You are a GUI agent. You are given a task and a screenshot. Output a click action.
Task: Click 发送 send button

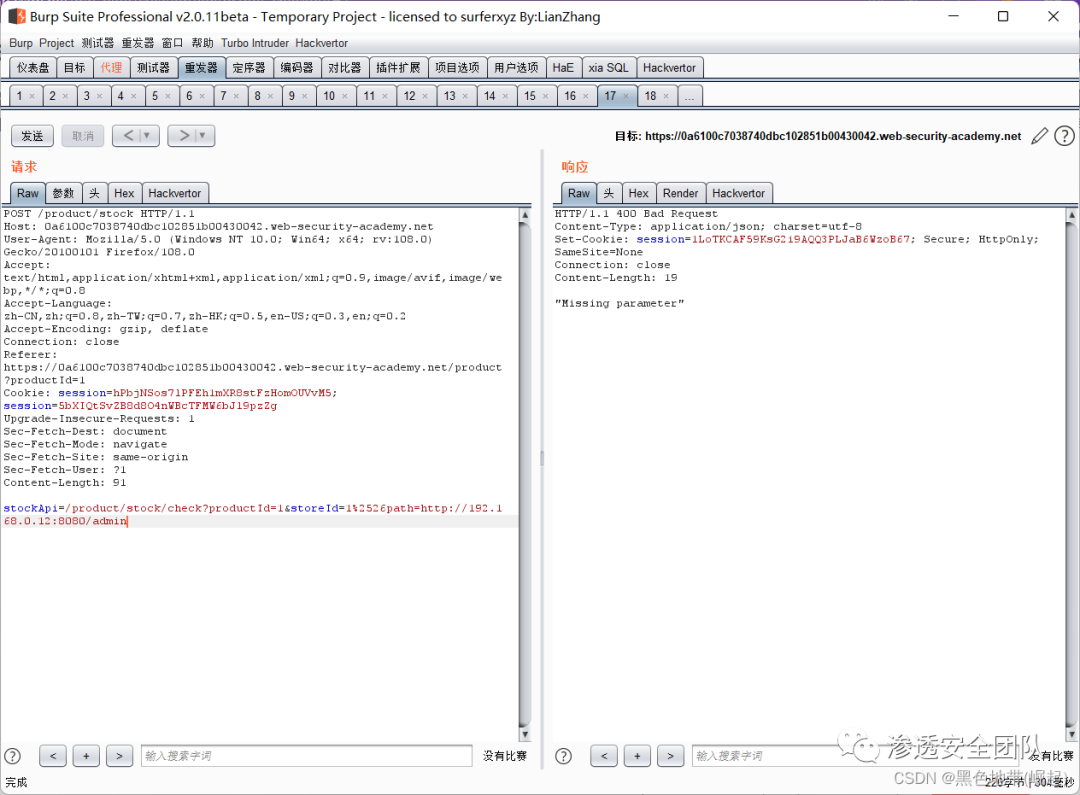pos(32,136)
